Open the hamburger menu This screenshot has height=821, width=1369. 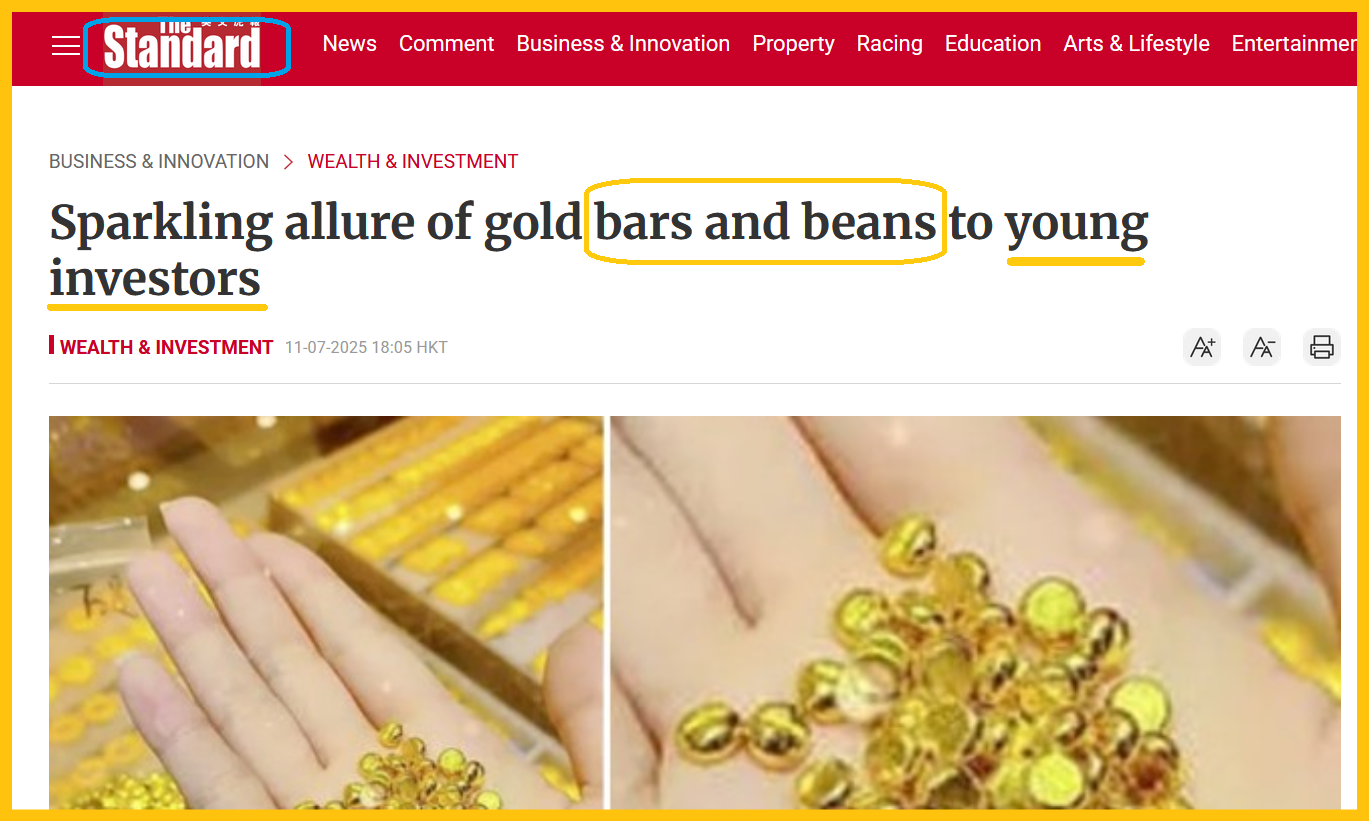pyautogui.click(x=66, y=45)
